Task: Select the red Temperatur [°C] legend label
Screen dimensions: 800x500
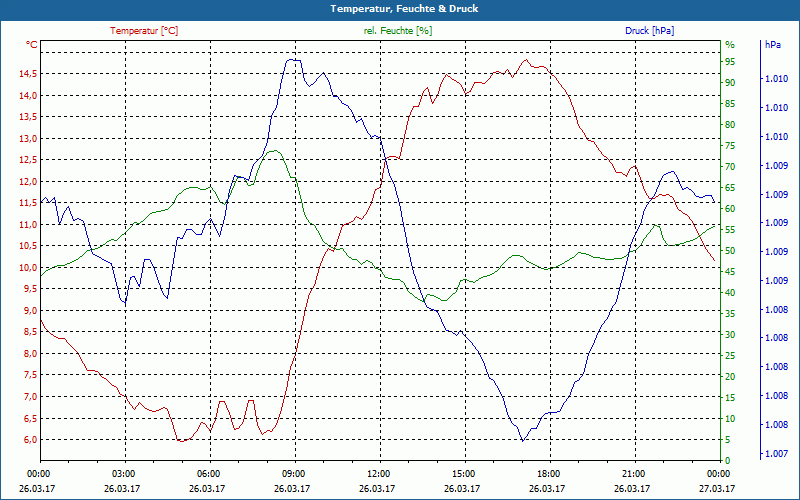Action: tap(144, 31)
